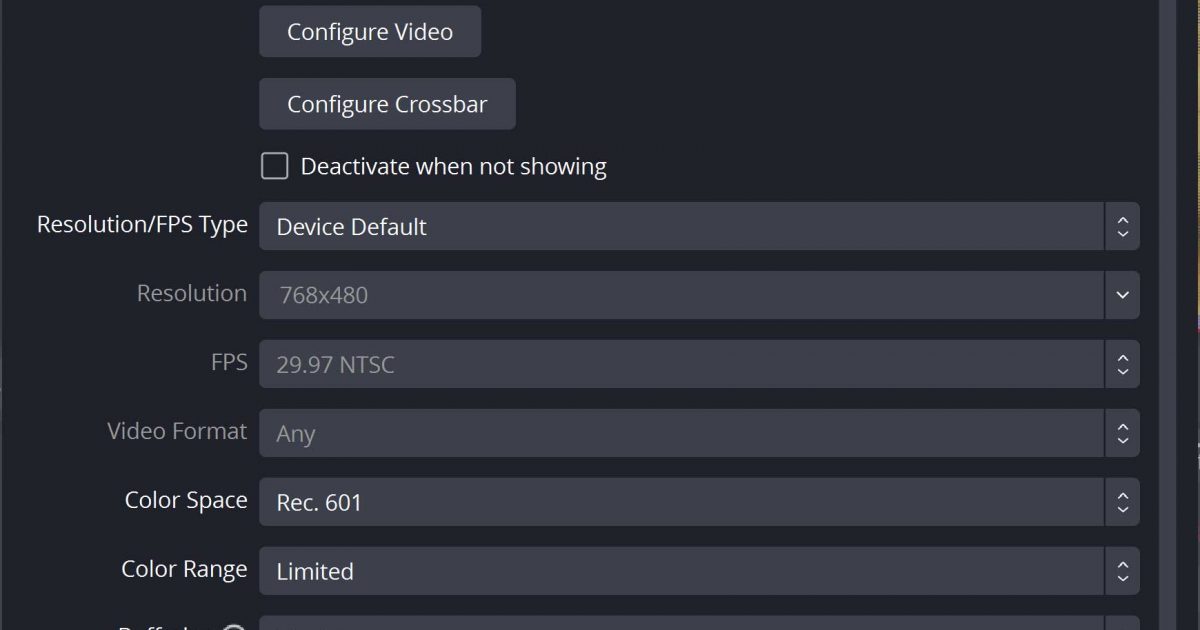The height and width of the screenshot is (630, 1200).
Task: Click the up-down arrows on Resolution/FPS Type
Action: [x=1122, y=227]
